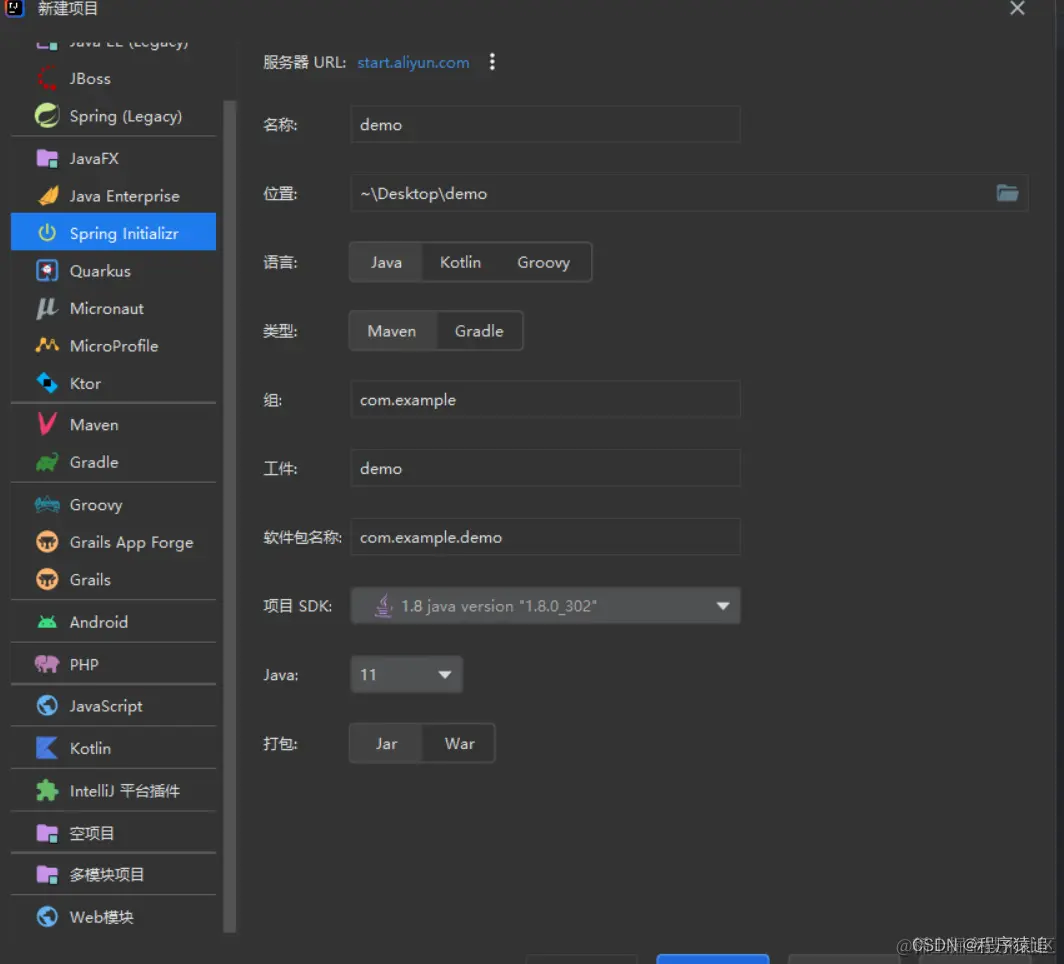Click the 工件 field containing demo
This screenshot has width=1064, height=964.
[545, 468]
